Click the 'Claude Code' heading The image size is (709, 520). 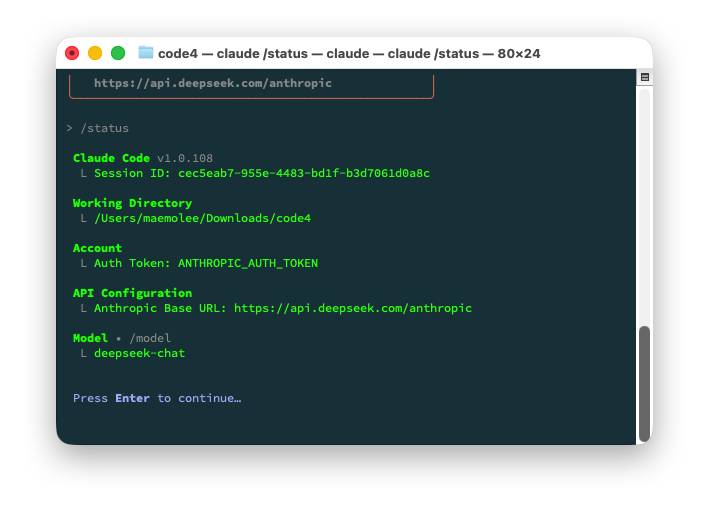[111, 158]
